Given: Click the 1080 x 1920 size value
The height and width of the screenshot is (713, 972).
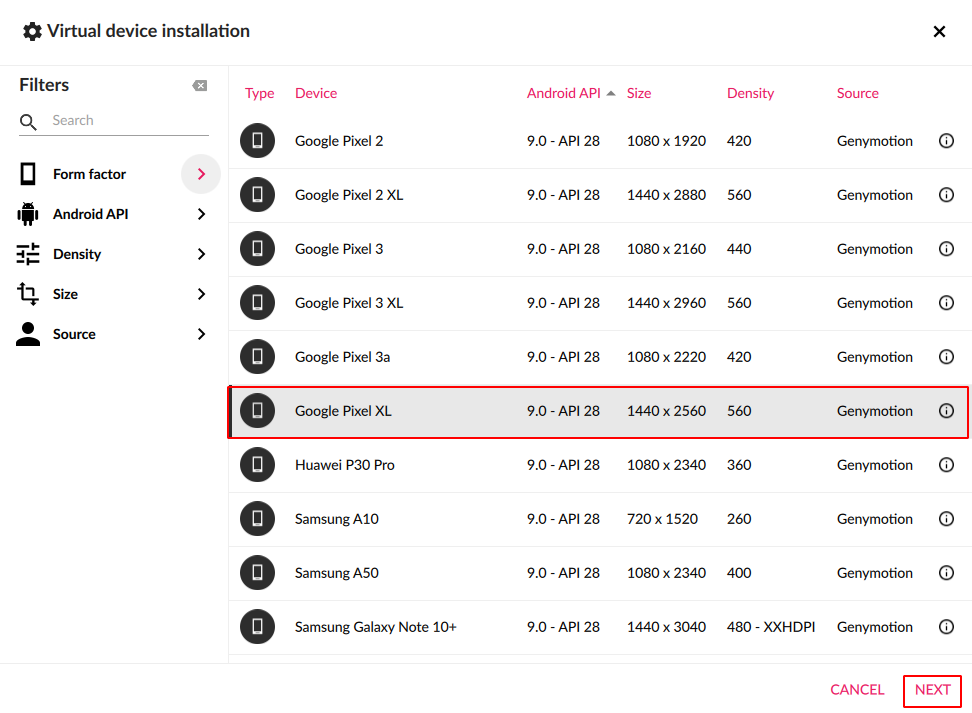Looking at the screenshot, I should [666, 141].
